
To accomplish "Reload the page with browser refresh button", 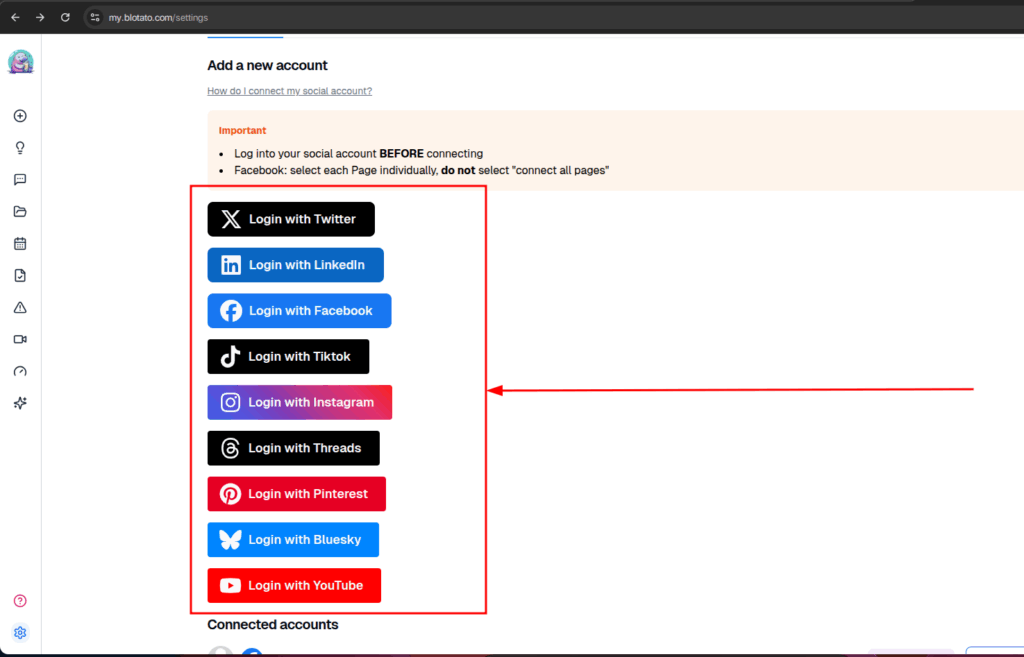I will [x=65, y=18].
